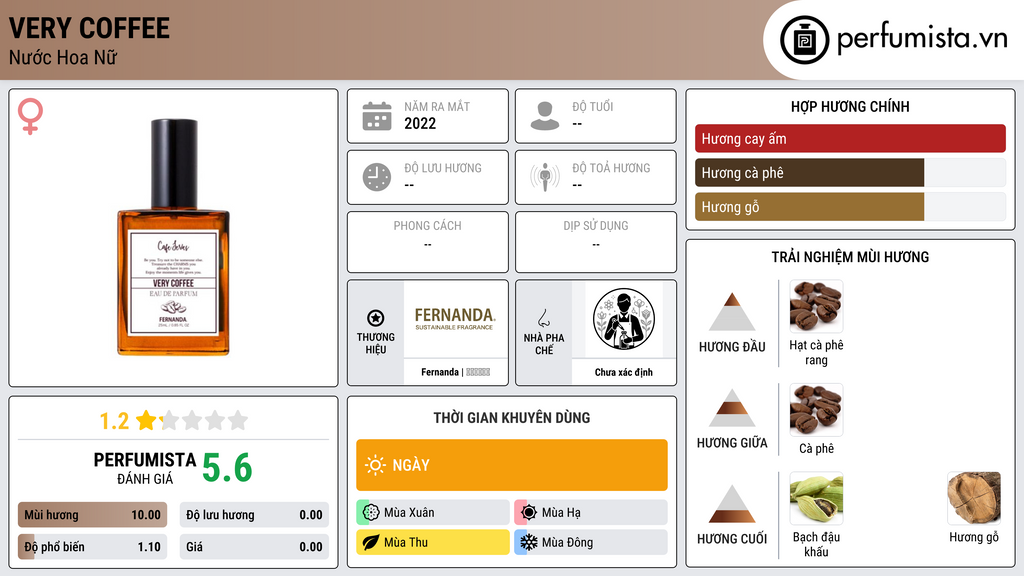Select the Bạch đậu khấu note image
This screenshot has height=576, width=1024.
click(x=816, y=498)
